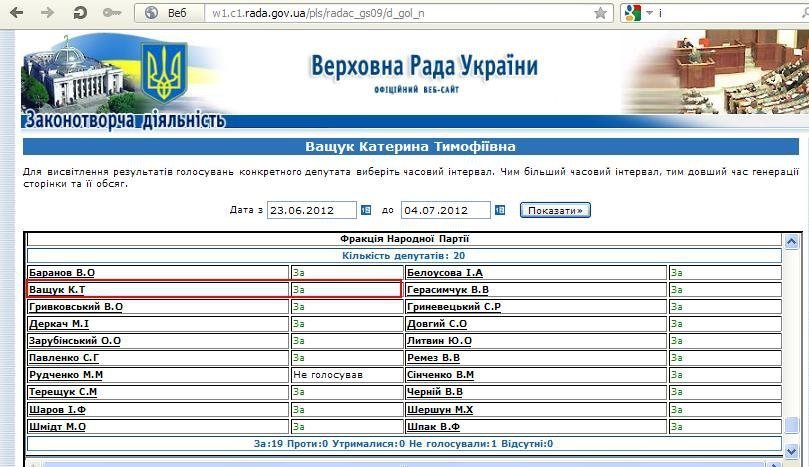Open deputy link 'Литвин Ю.О'
The height and width of the screenshot is (467, 809).
(x=439, y=341)
